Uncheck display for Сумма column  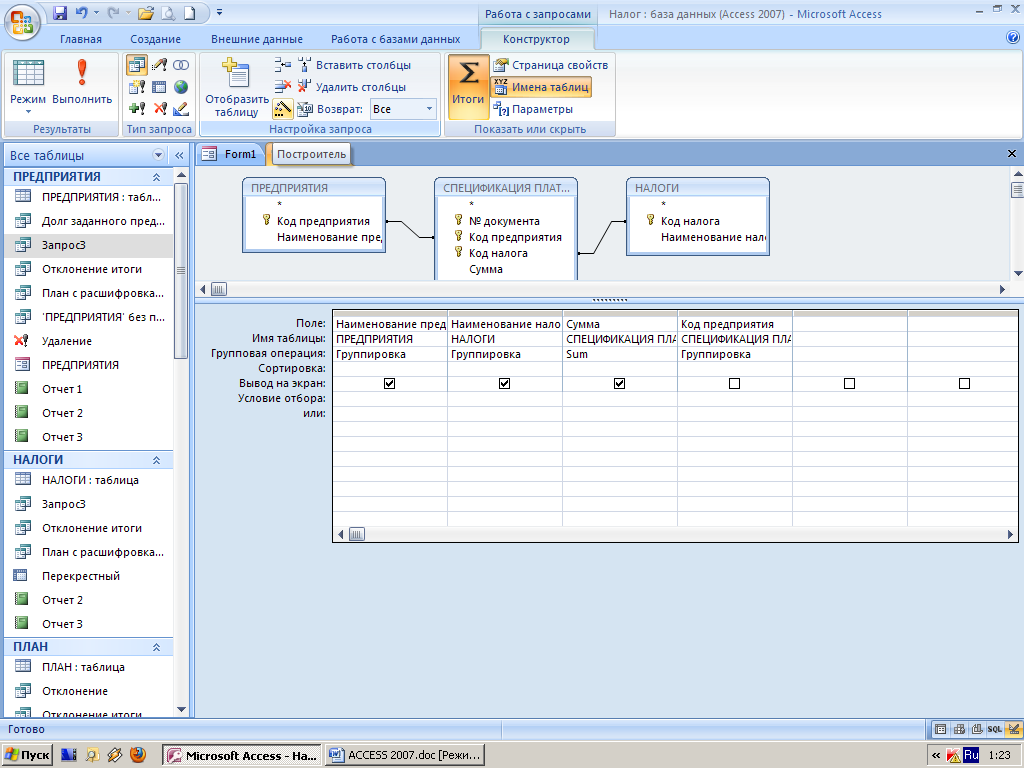tap(619, 383)
